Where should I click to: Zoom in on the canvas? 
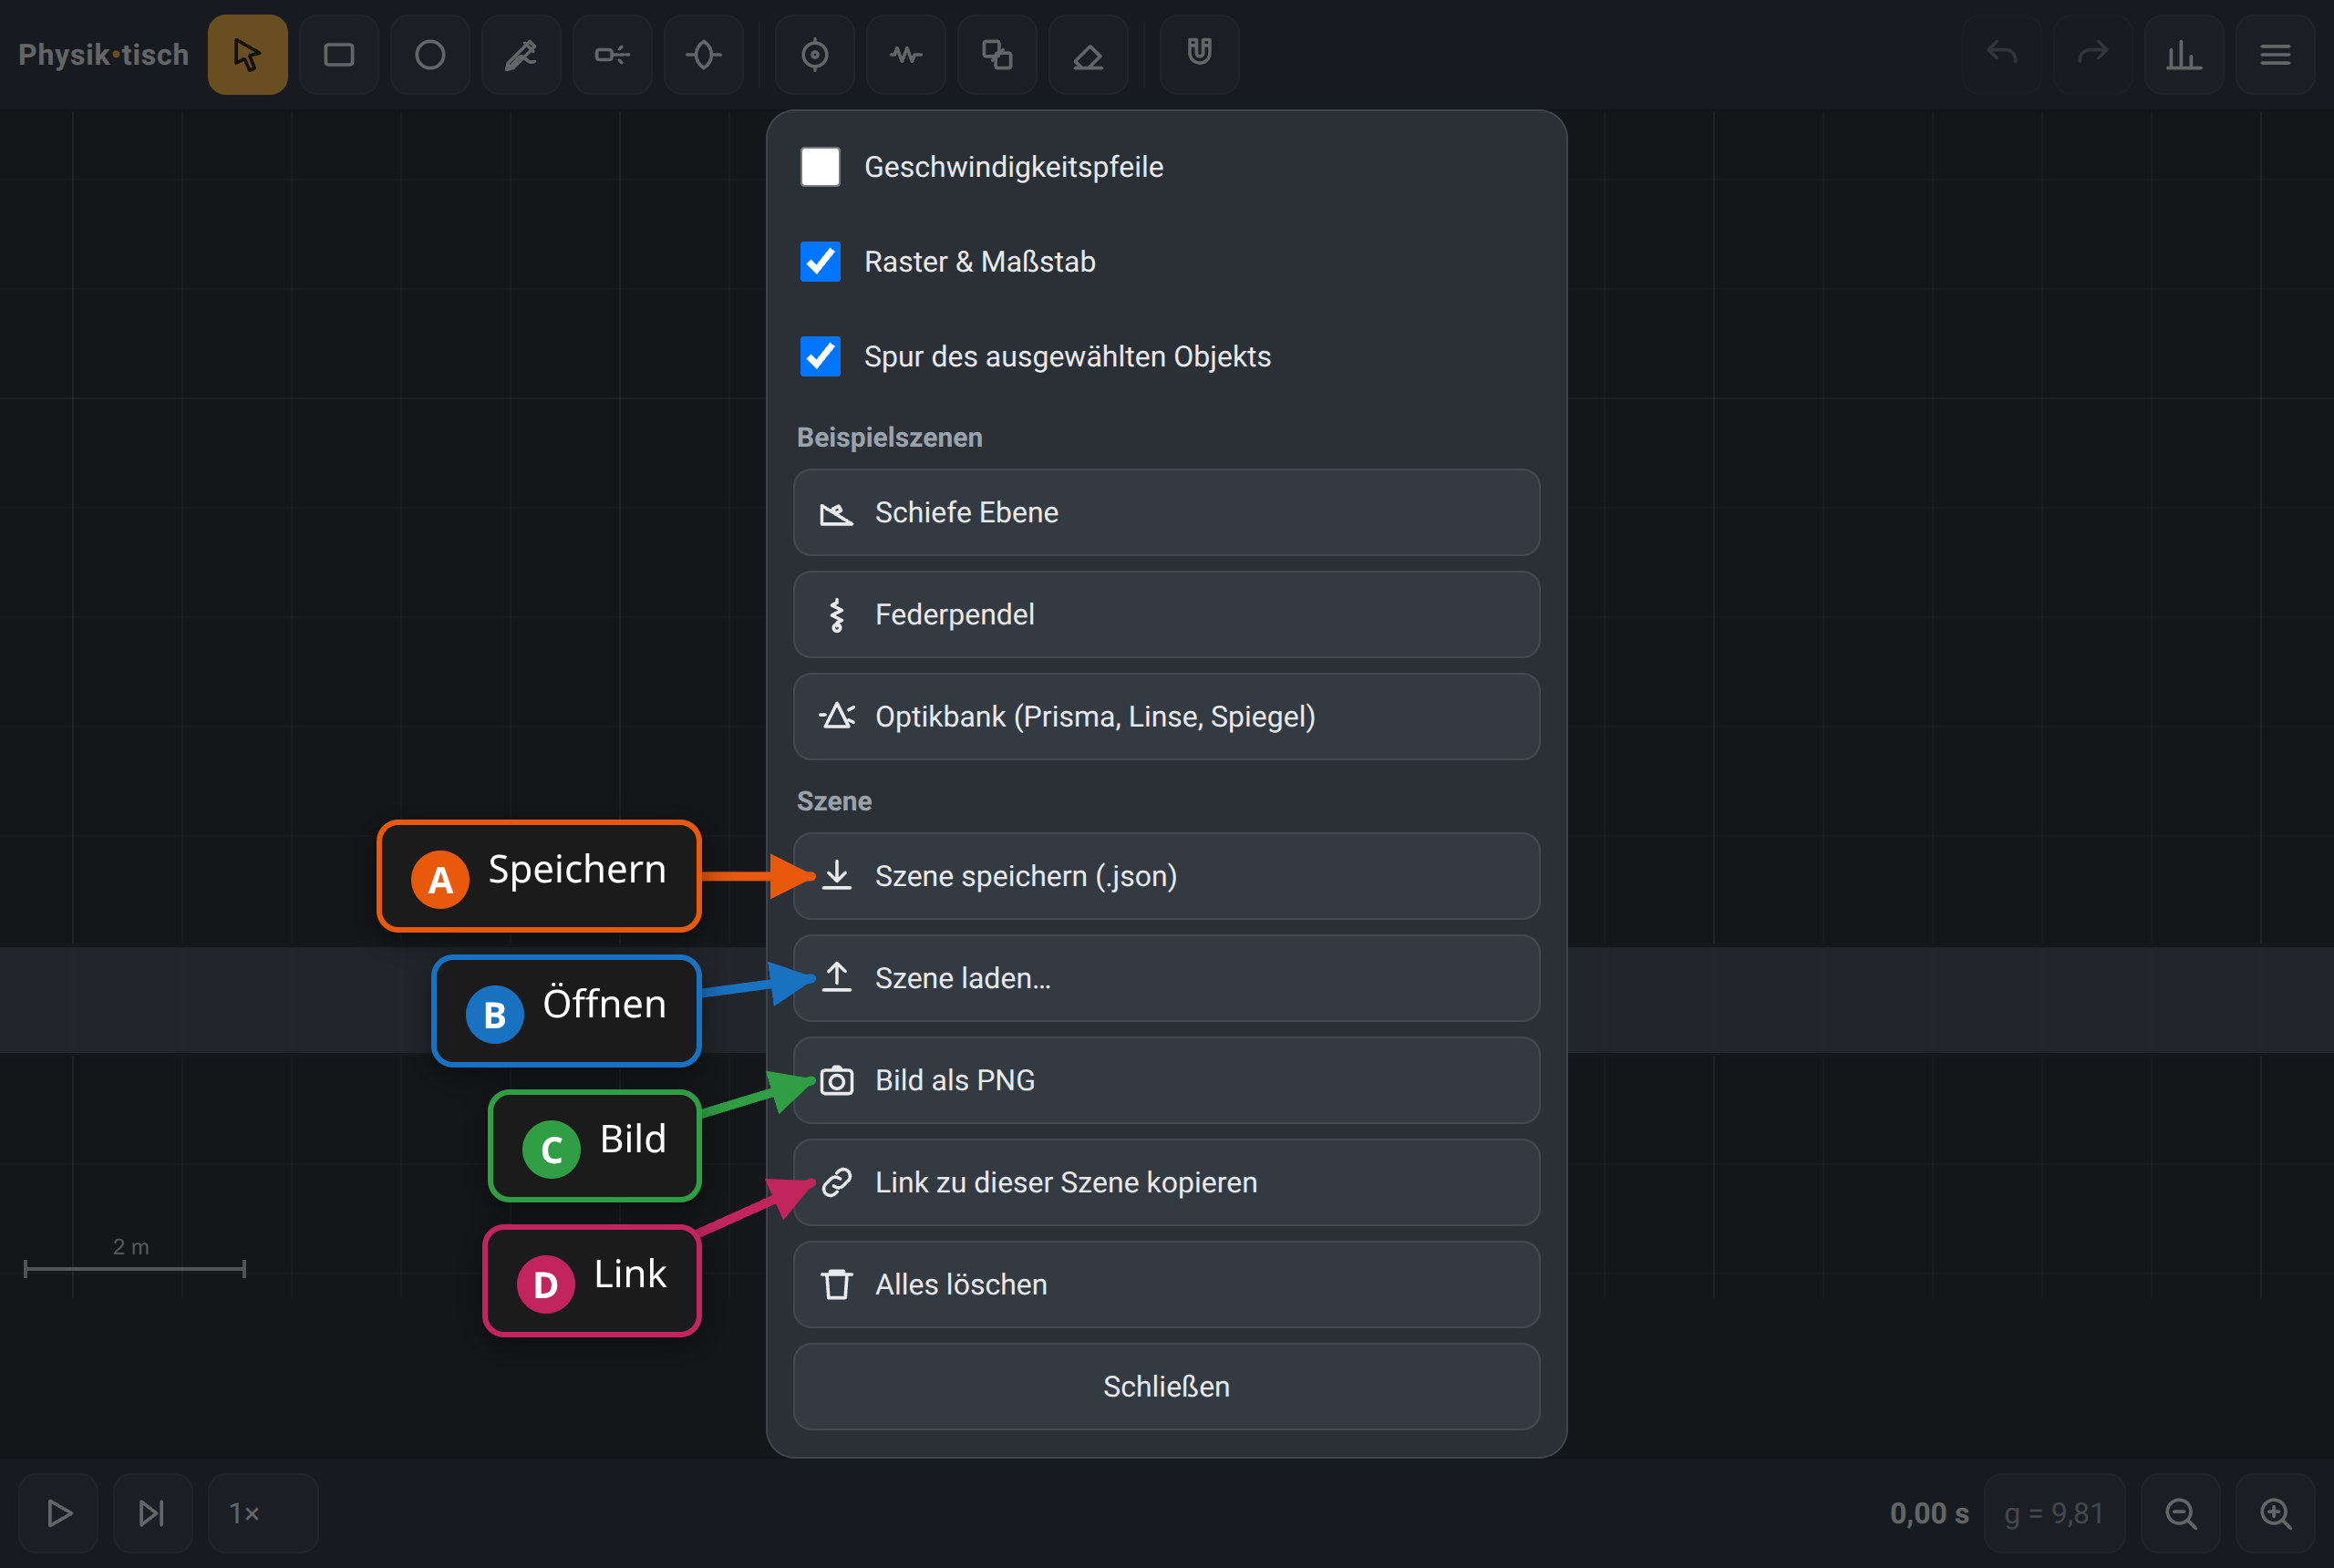(x=2275, y=1513)
